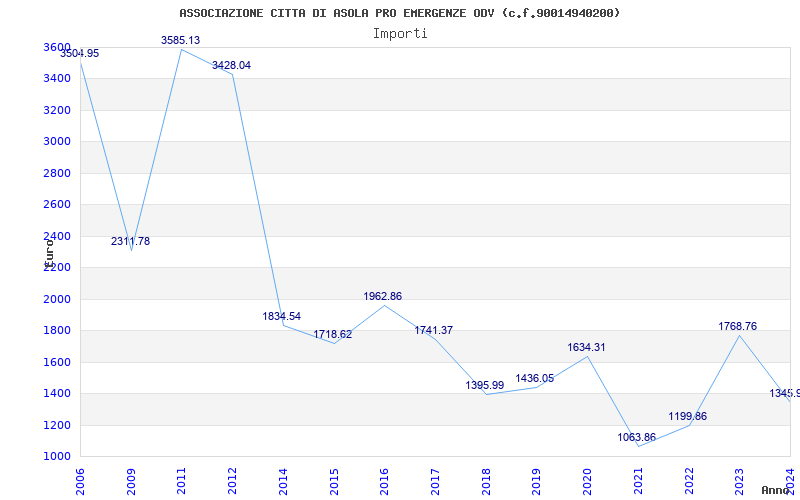This screenshot has width=800, height=500.
Task: Click the 1768.76 label for 2023
Action: (x=738, y=327)
